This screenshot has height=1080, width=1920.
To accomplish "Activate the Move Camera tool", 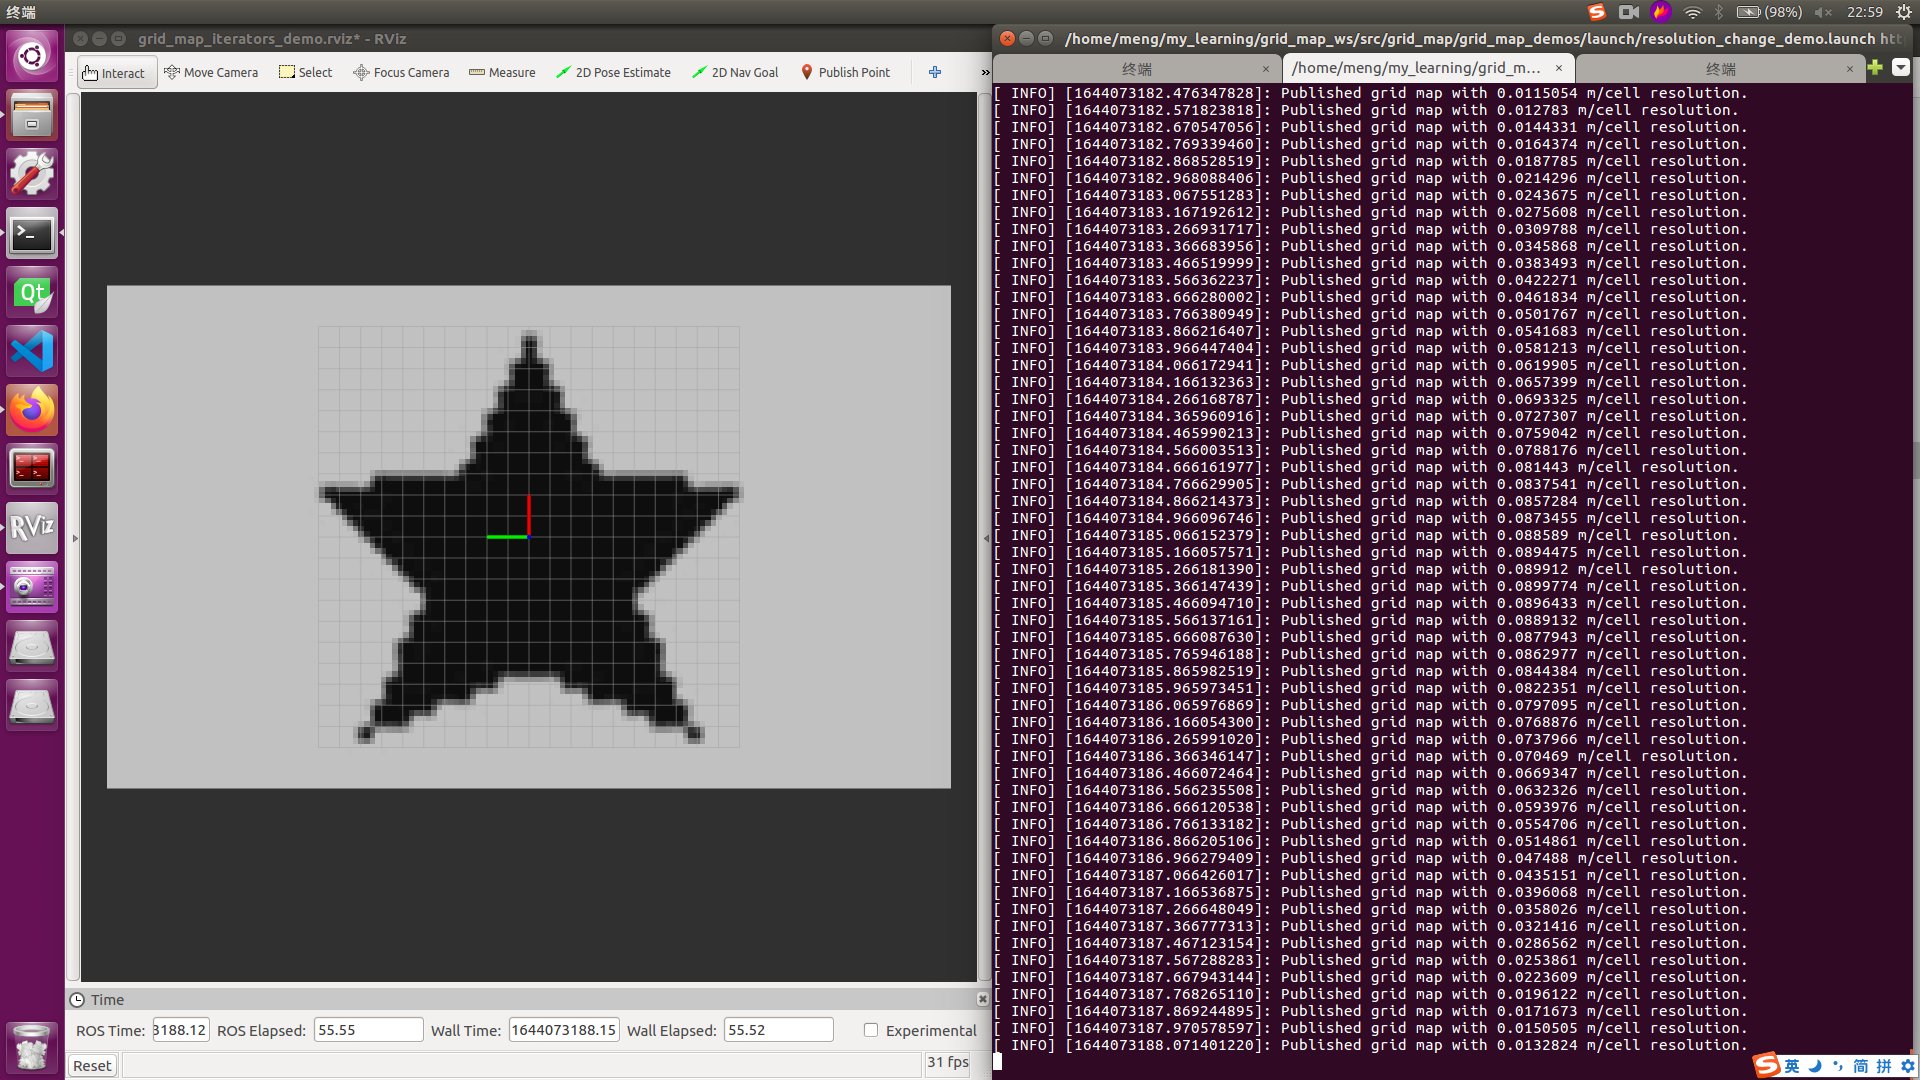I will pos(211,72).
